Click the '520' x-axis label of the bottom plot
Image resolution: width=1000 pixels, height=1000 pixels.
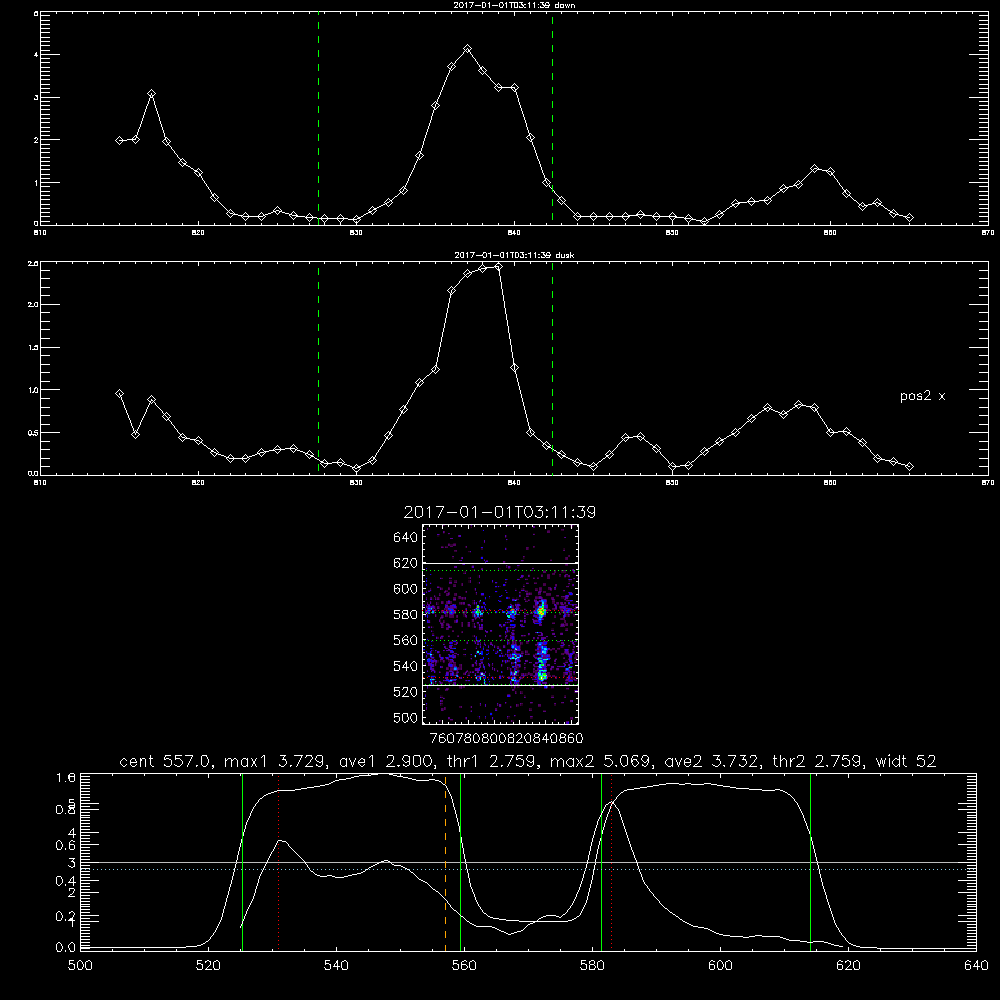[208, 966]
